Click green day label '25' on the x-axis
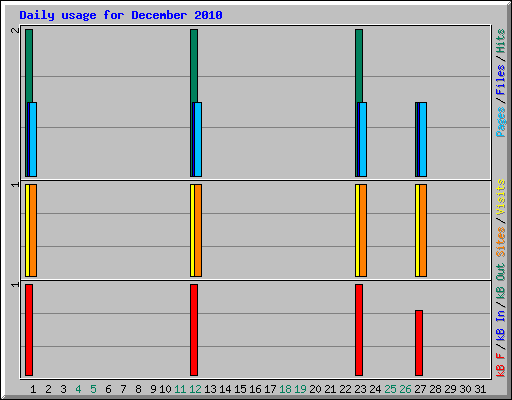512x400 pixels. point(390,389)
